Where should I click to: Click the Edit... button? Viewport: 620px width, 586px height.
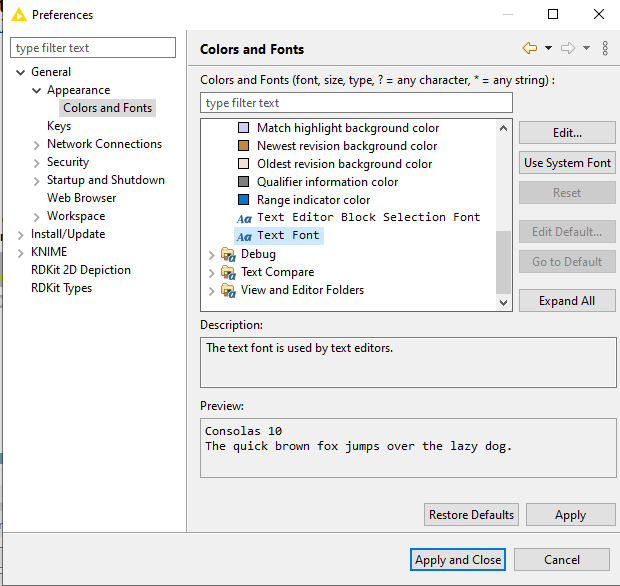coord(567,133)
